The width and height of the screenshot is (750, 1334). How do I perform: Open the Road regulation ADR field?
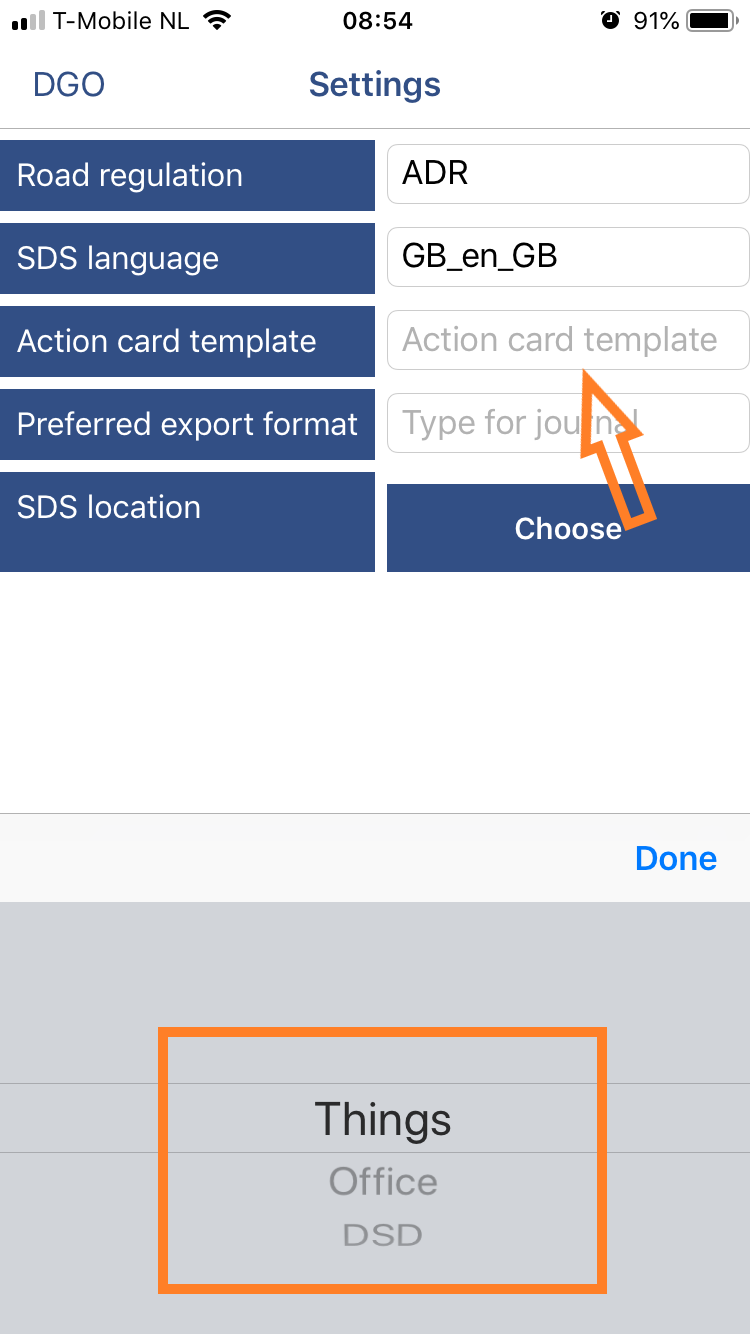[x=568, y=174]
